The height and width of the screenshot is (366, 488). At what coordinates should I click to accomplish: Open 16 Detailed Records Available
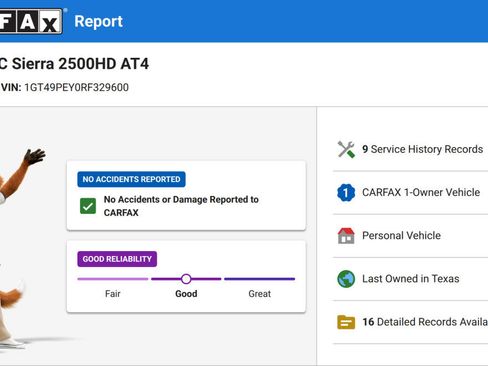click(410, 322)
